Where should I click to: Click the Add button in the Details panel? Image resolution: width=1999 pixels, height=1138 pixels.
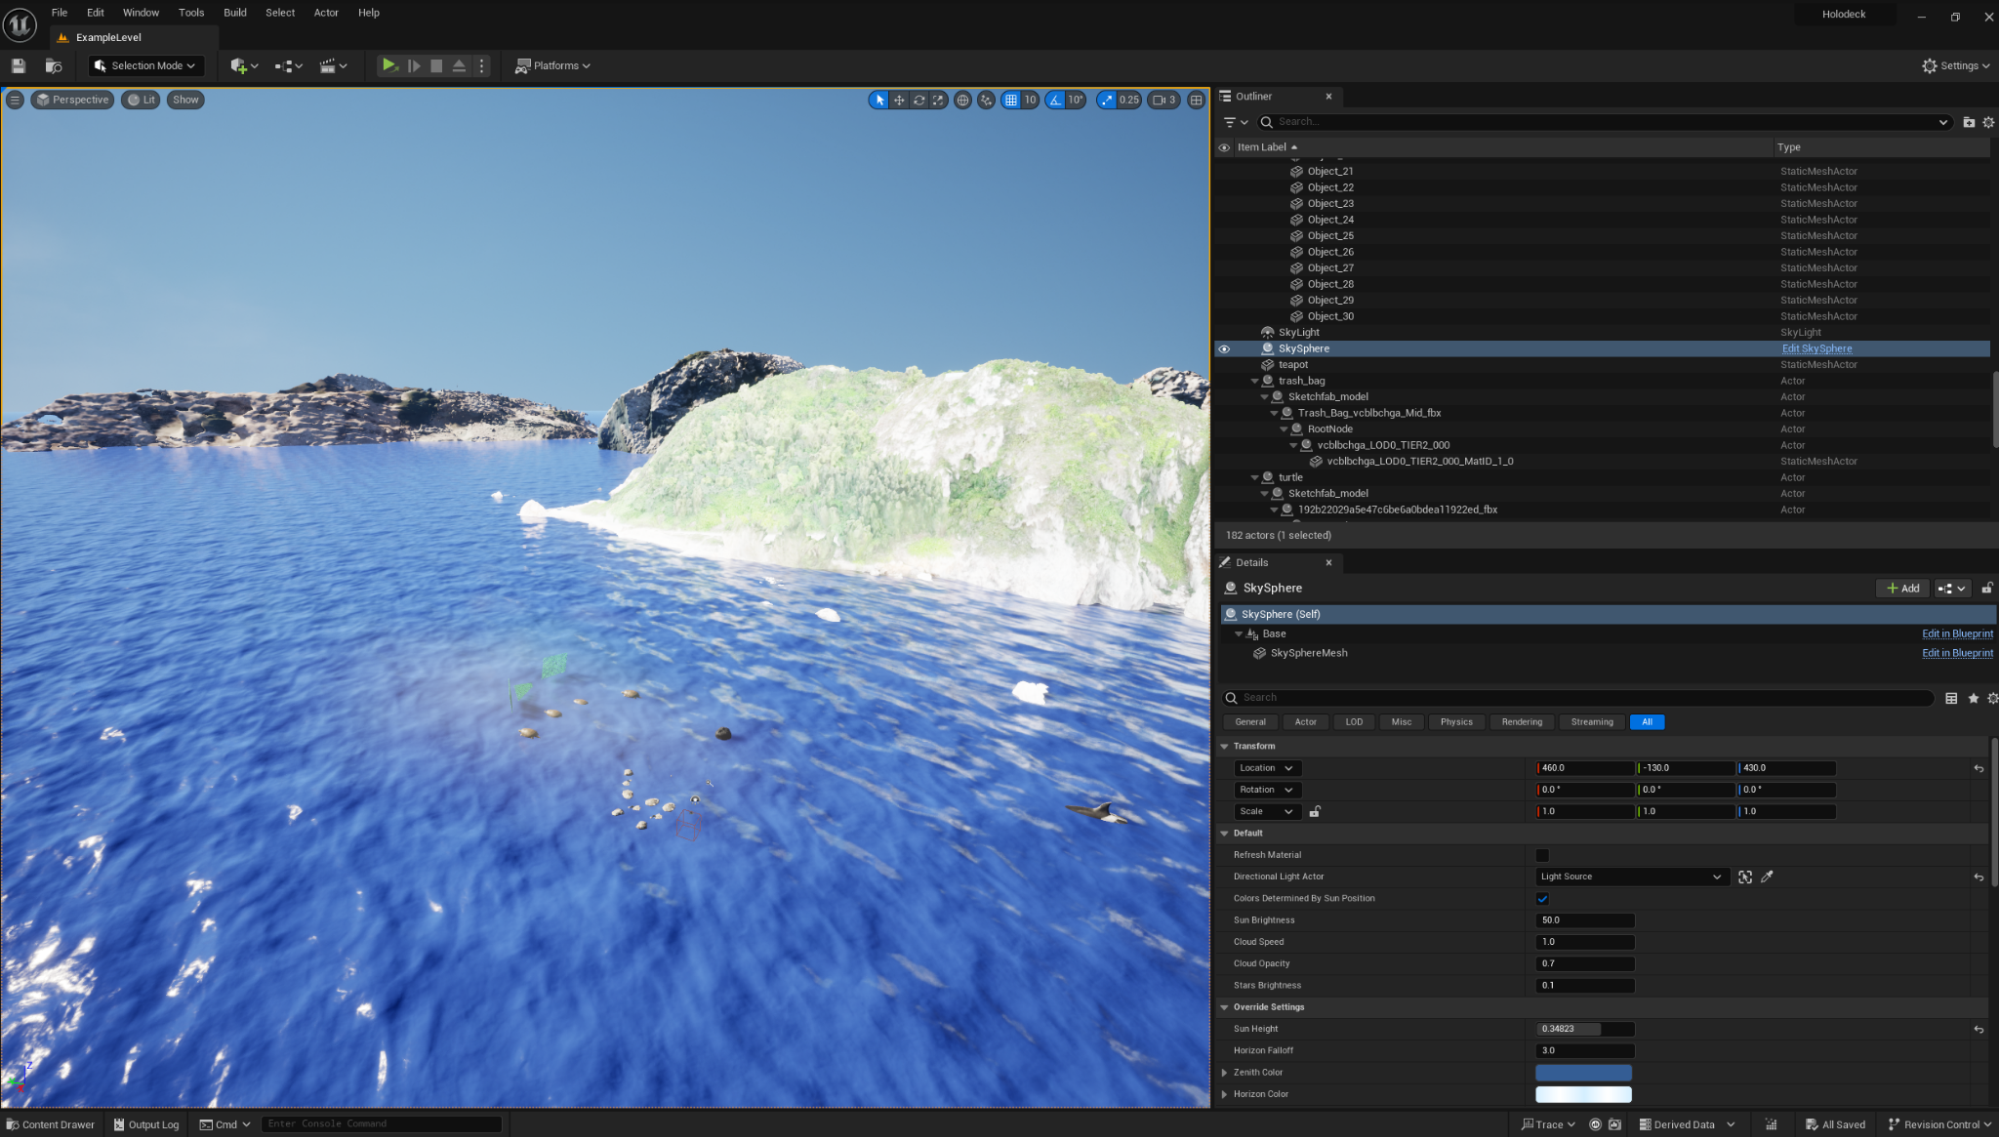[1902, 588]
